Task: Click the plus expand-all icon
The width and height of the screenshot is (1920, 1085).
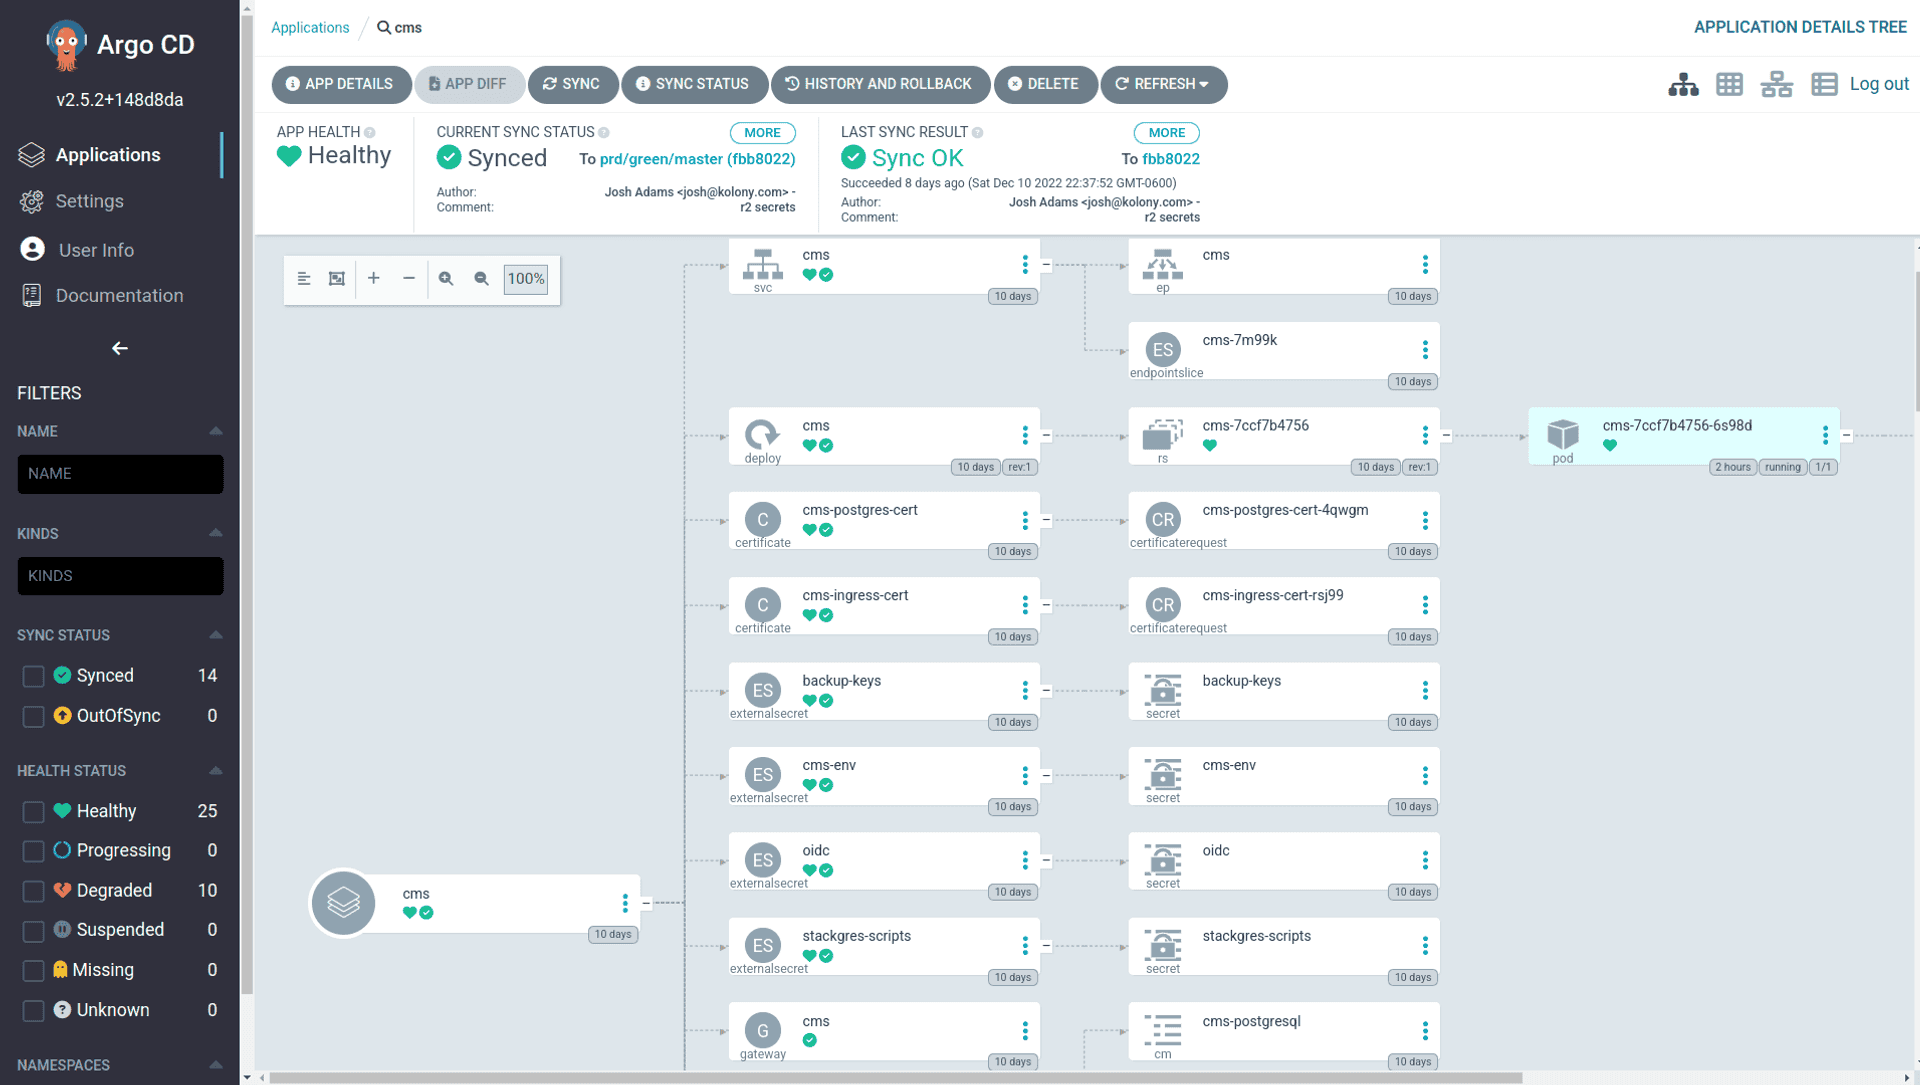Action: 374,279
